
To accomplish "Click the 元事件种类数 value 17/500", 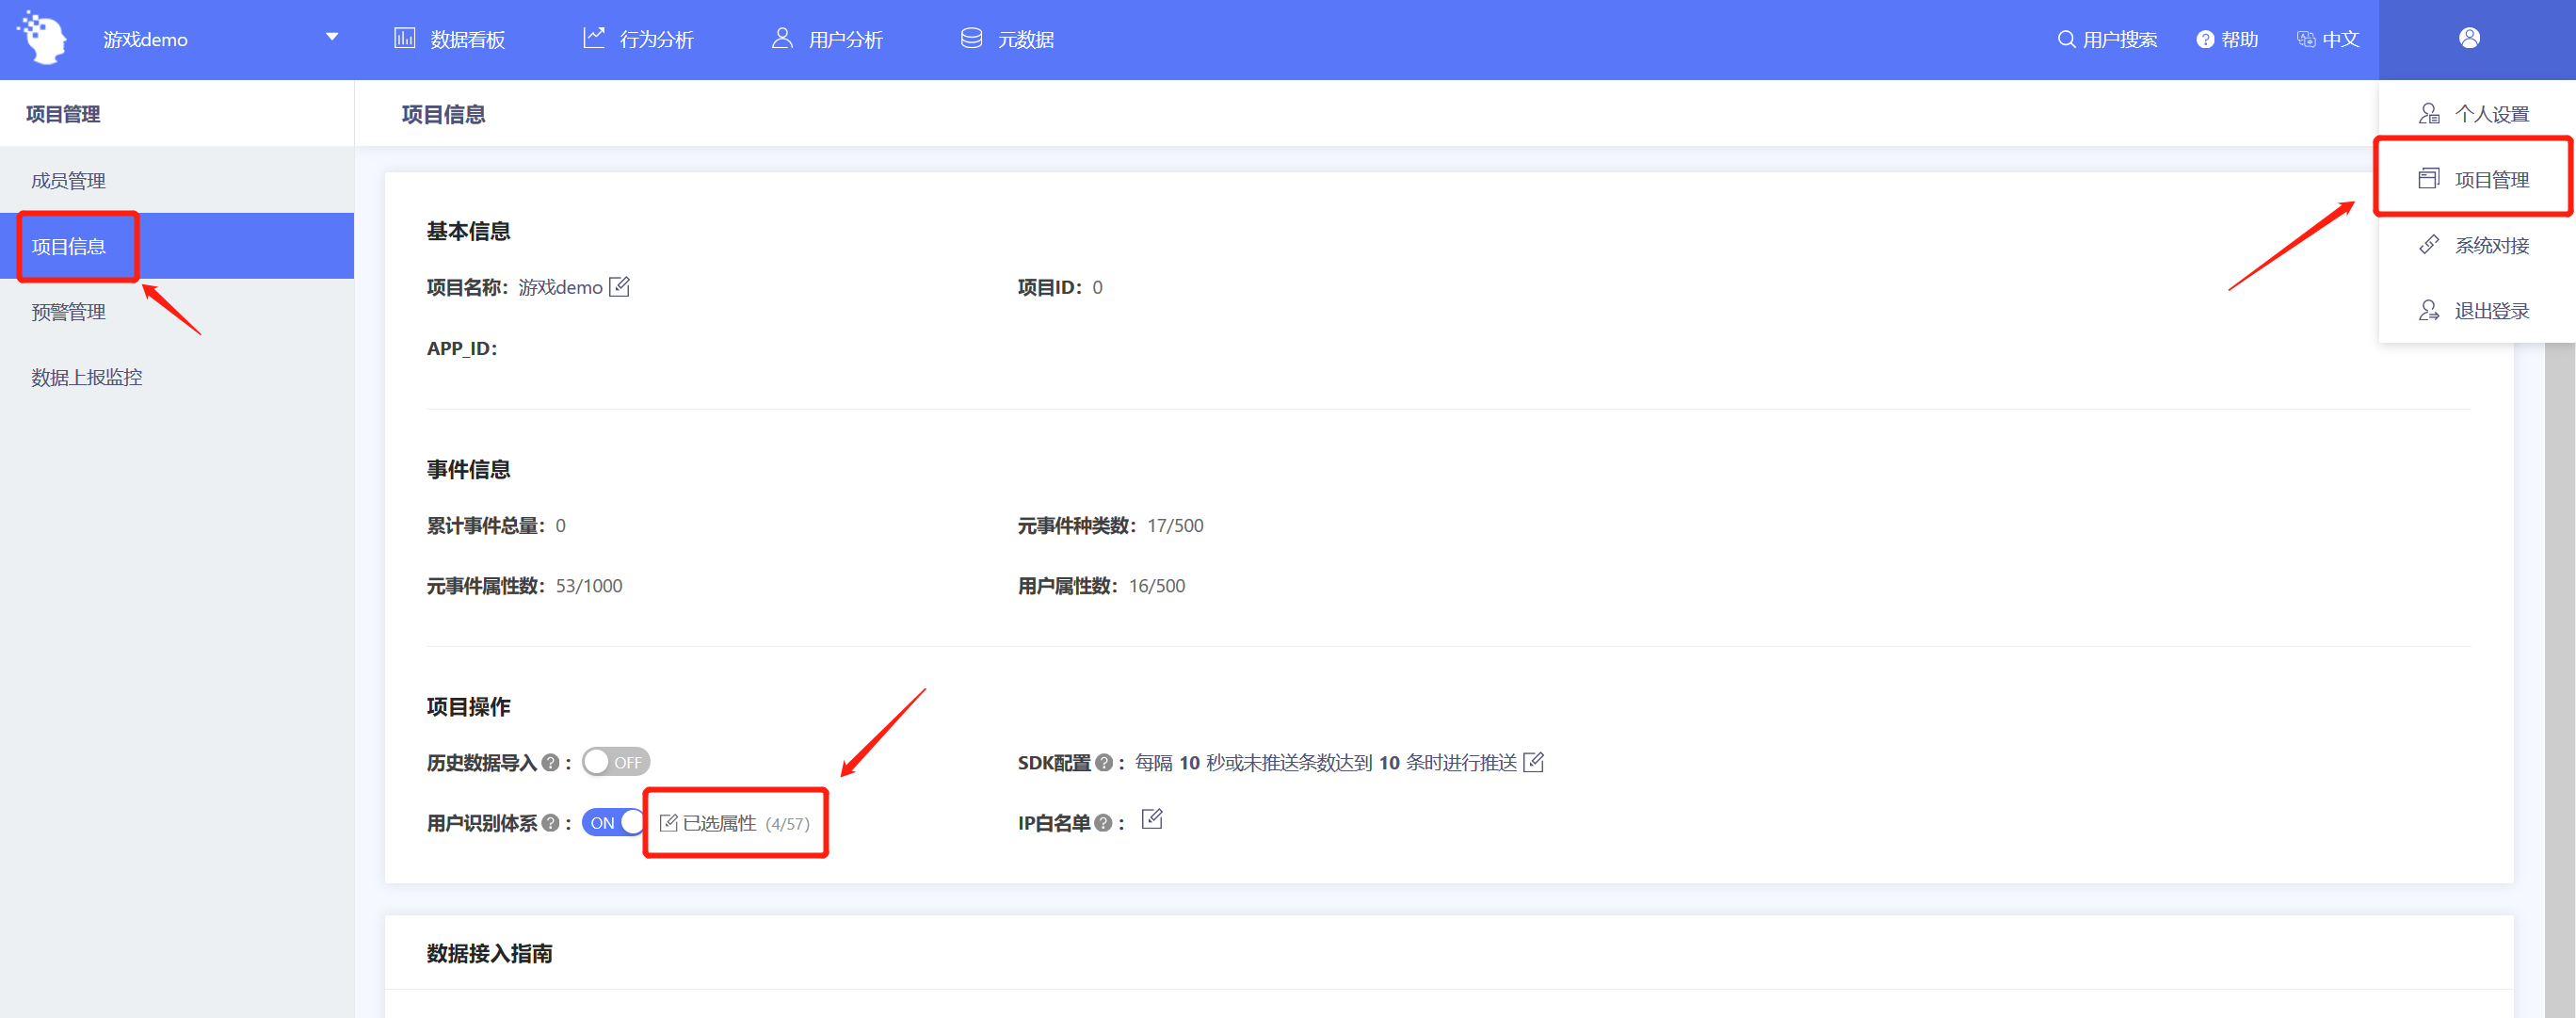I will [x=1175, y=526].
